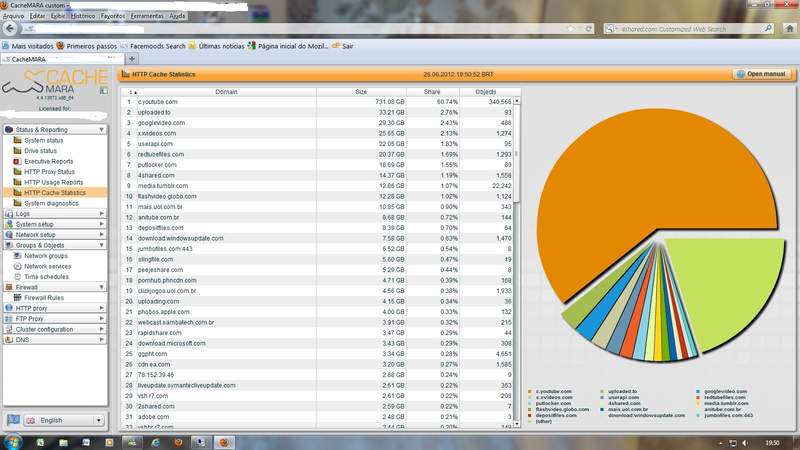The image size is (800, 450).
Task: Open Primeiros passos bookmark
Action: point(86,46)
